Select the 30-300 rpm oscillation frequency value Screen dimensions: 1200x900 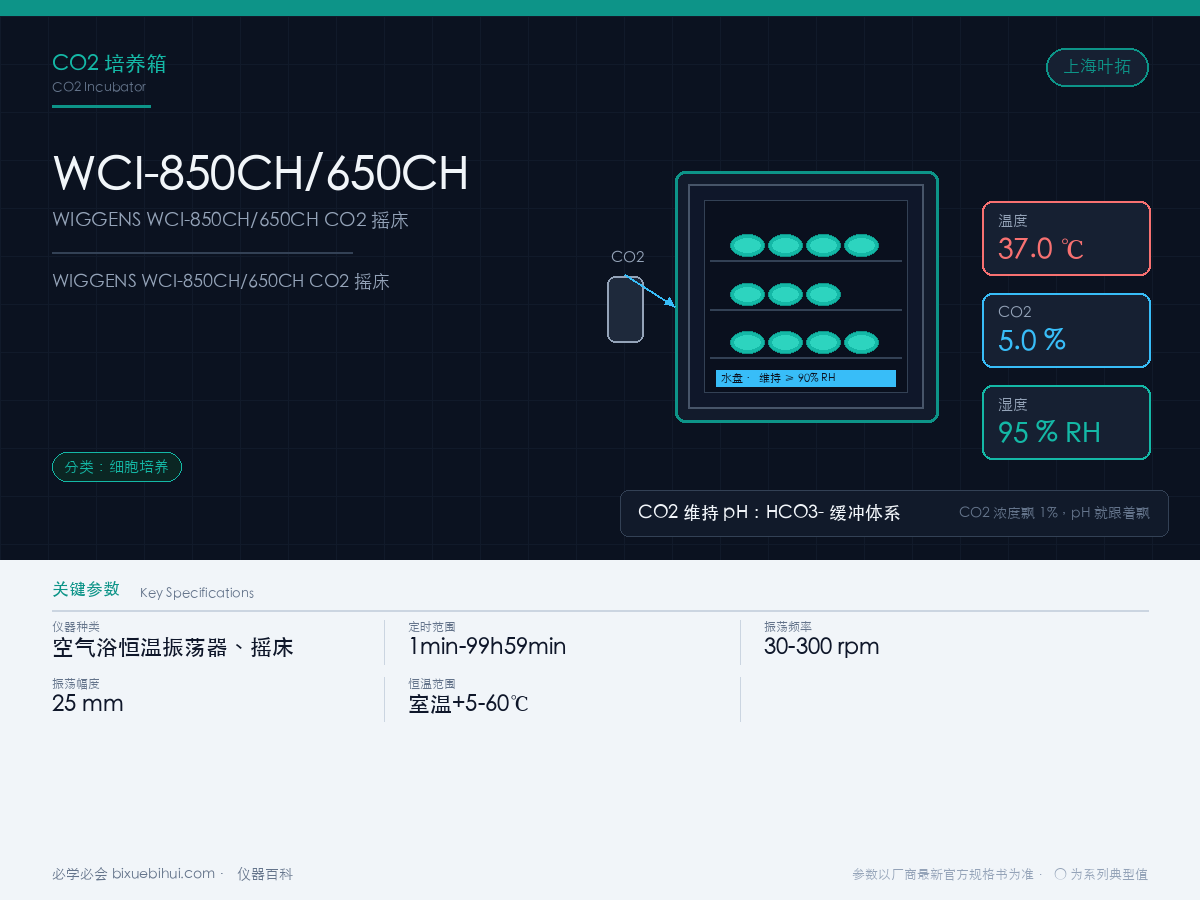tap(822, 646)
